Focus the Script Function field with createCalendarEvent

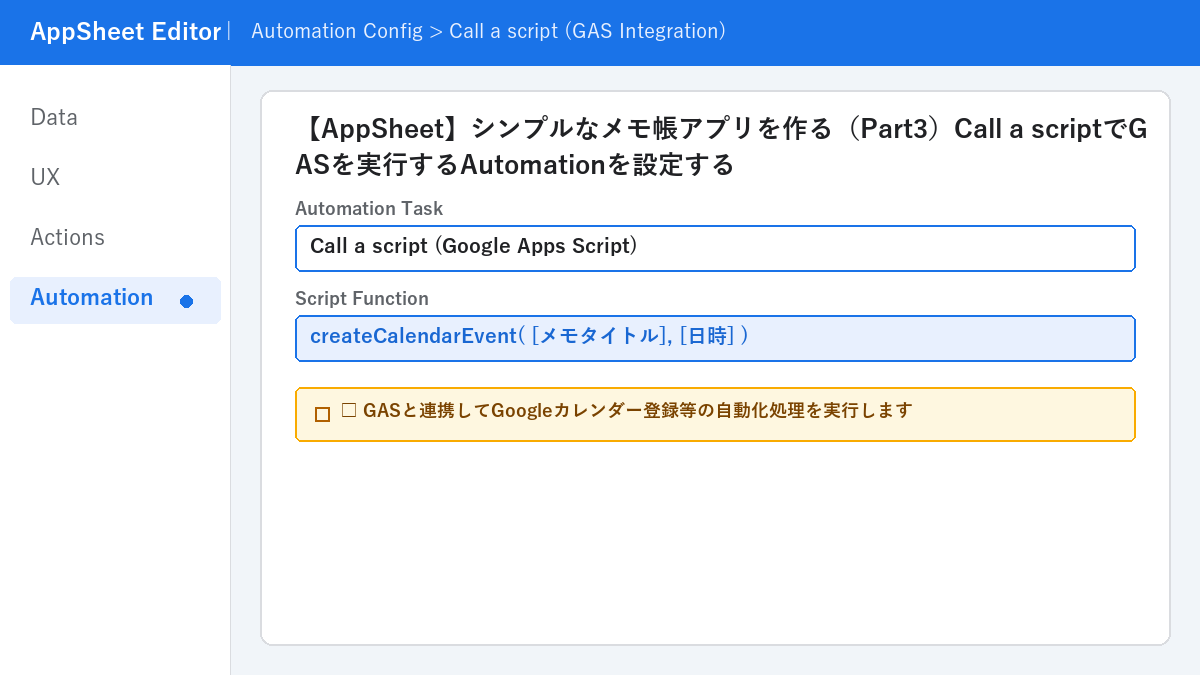(715, 338)
